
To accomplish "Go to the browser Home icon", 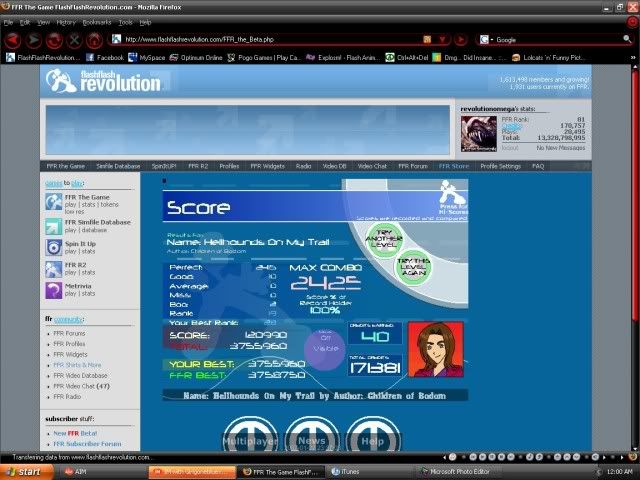I will [94, 40].
